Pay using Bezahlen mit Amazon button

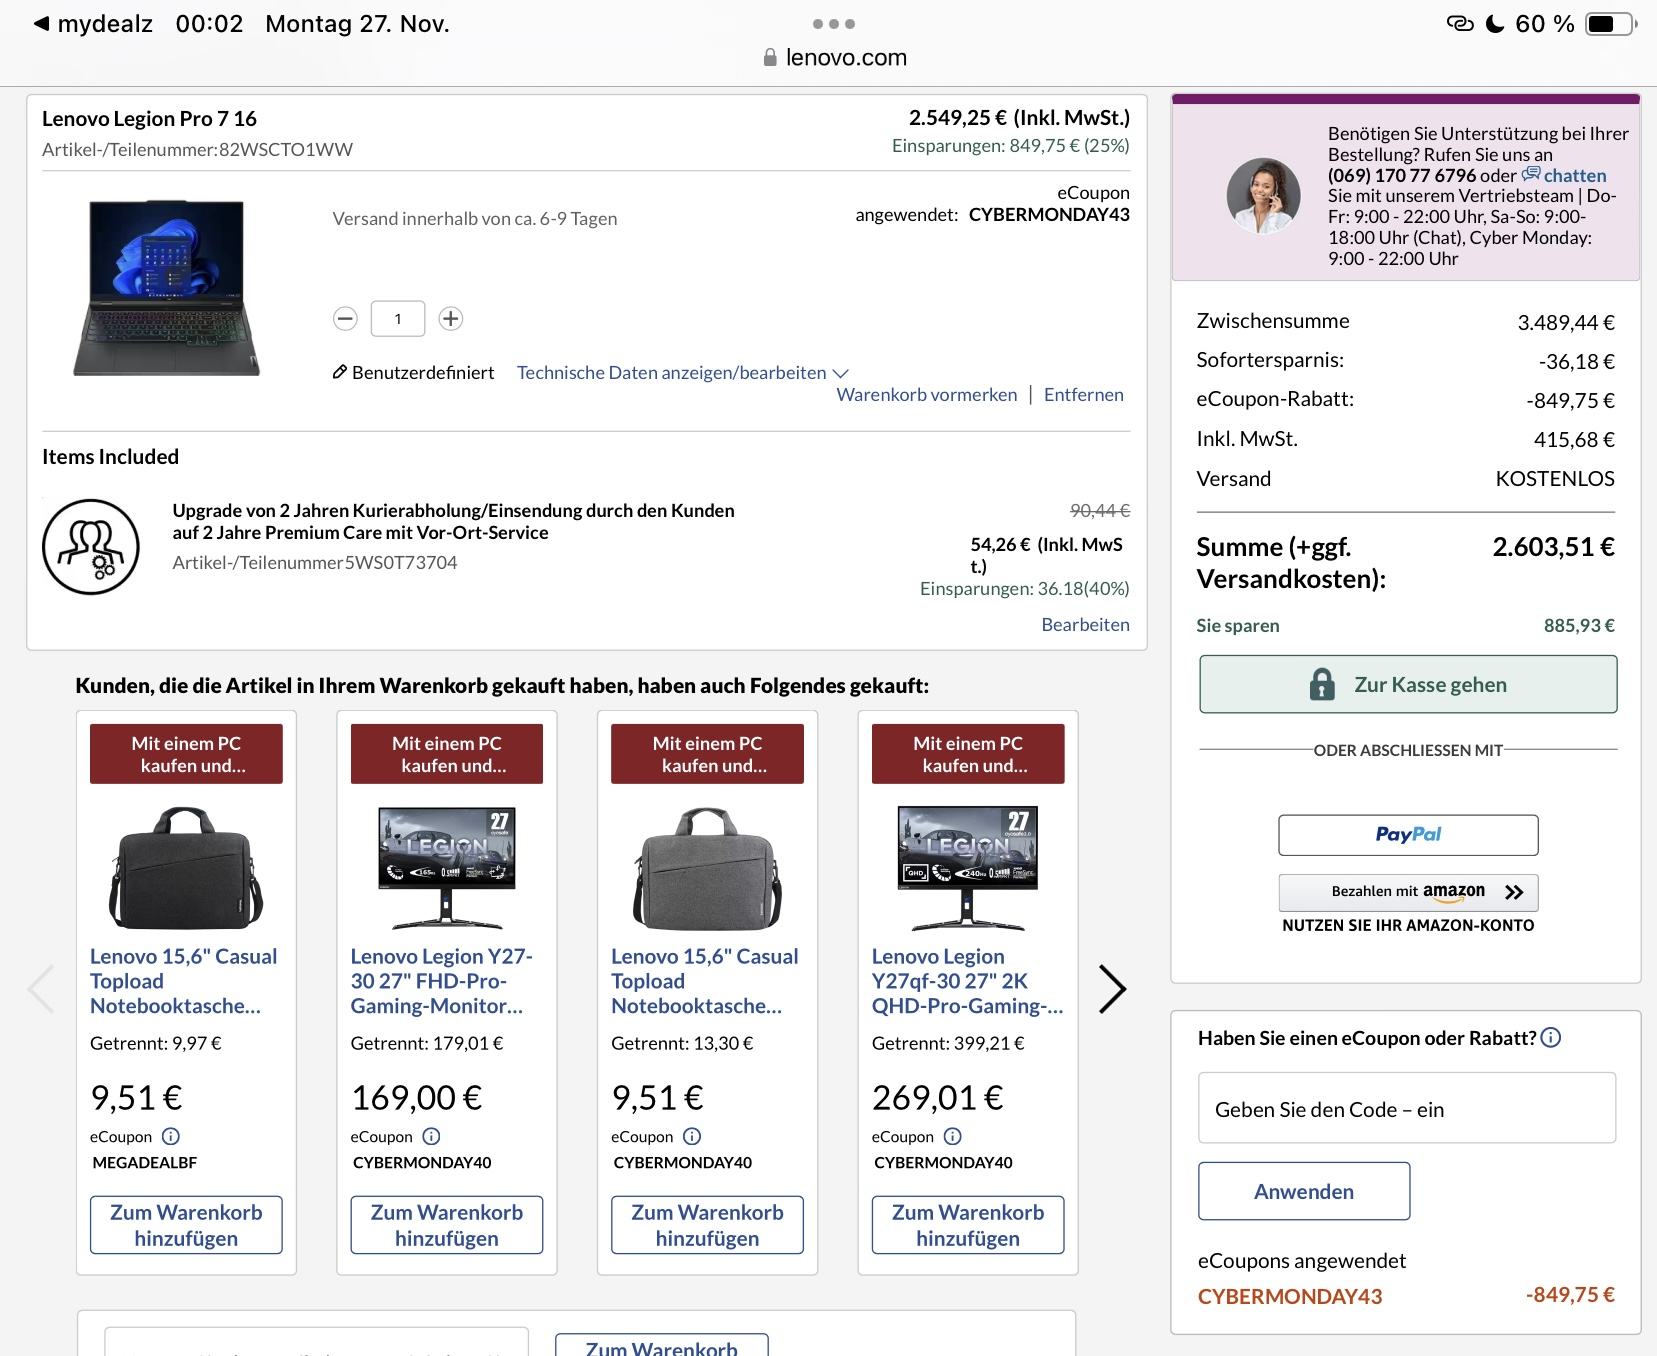click(x=1408, y=892)
